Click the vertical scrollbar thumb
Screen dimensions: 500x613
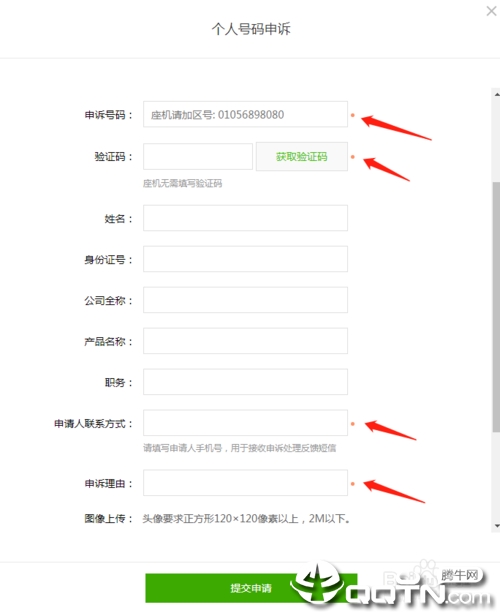click(496, 307)
